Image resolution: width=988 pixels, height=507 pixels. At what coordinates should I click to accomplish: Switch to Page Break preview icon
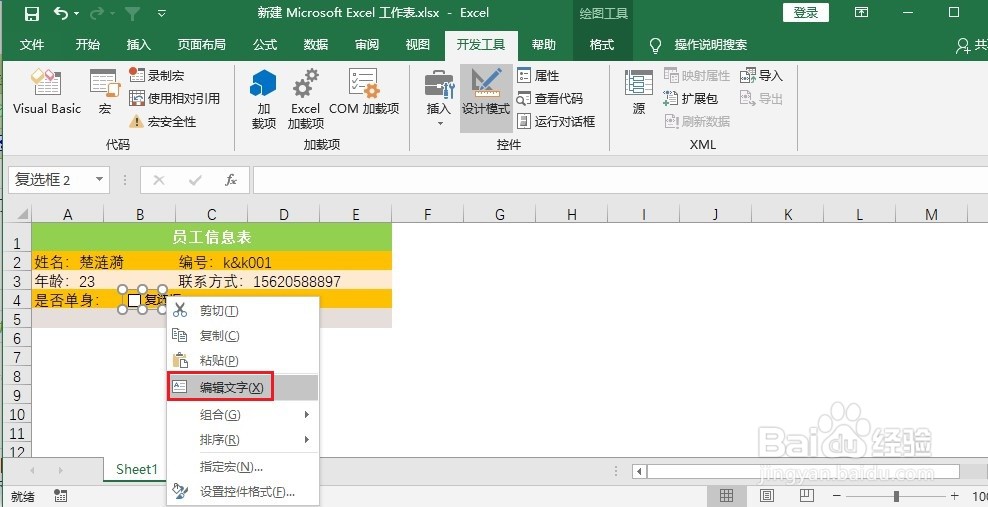pyautogui.click(x=807, y=496)
